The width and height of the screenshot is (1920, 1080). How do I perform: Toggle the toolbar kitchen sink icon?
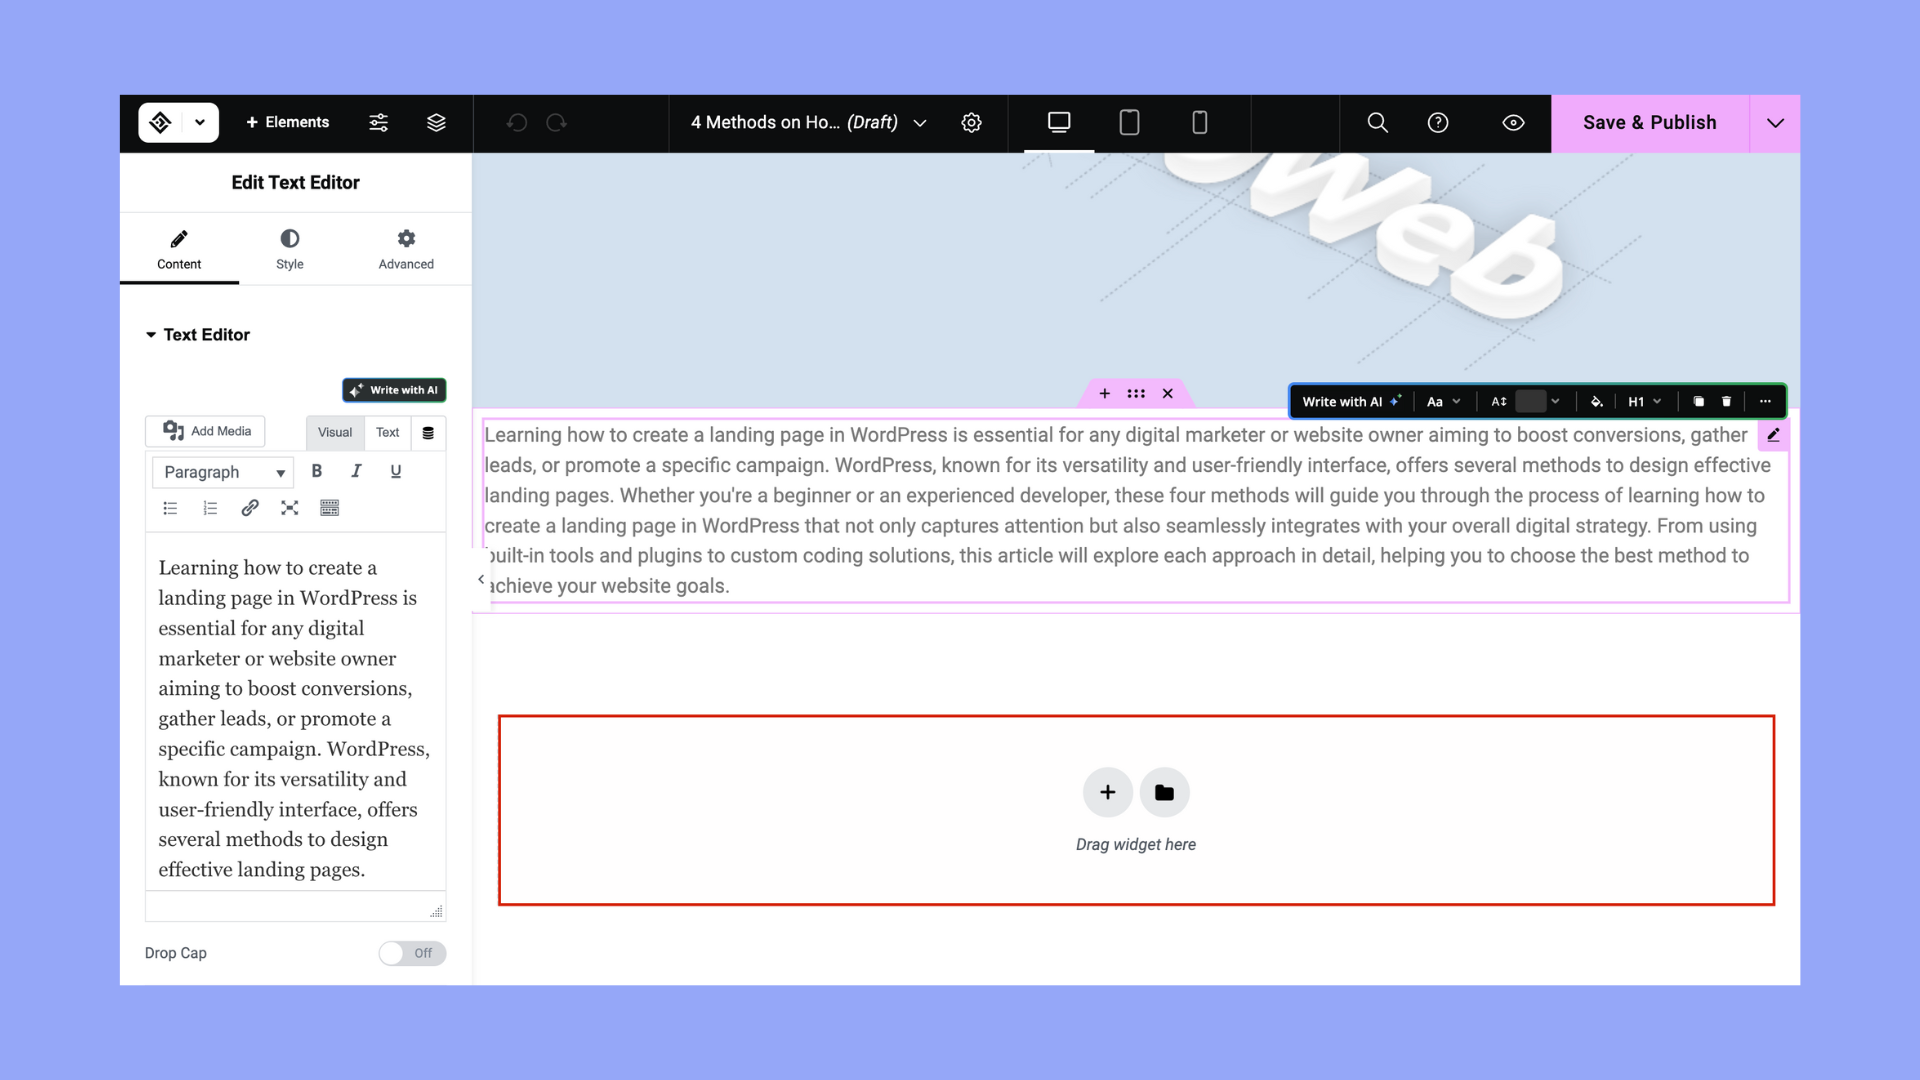click(329, 508)
